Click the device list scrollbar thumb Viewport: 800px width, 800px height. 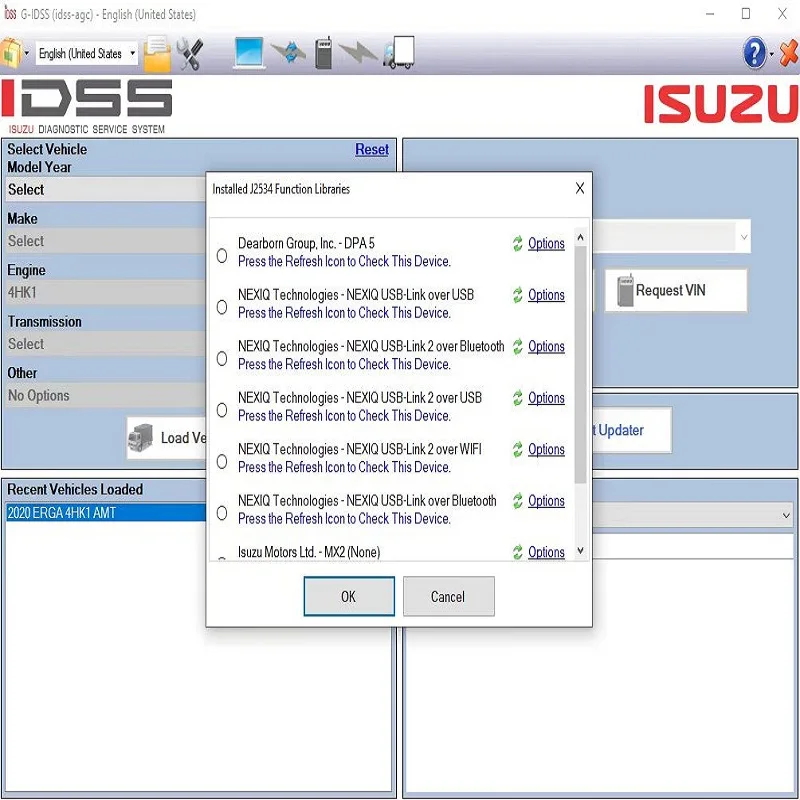pyautogui.click(x=580, y=364)
